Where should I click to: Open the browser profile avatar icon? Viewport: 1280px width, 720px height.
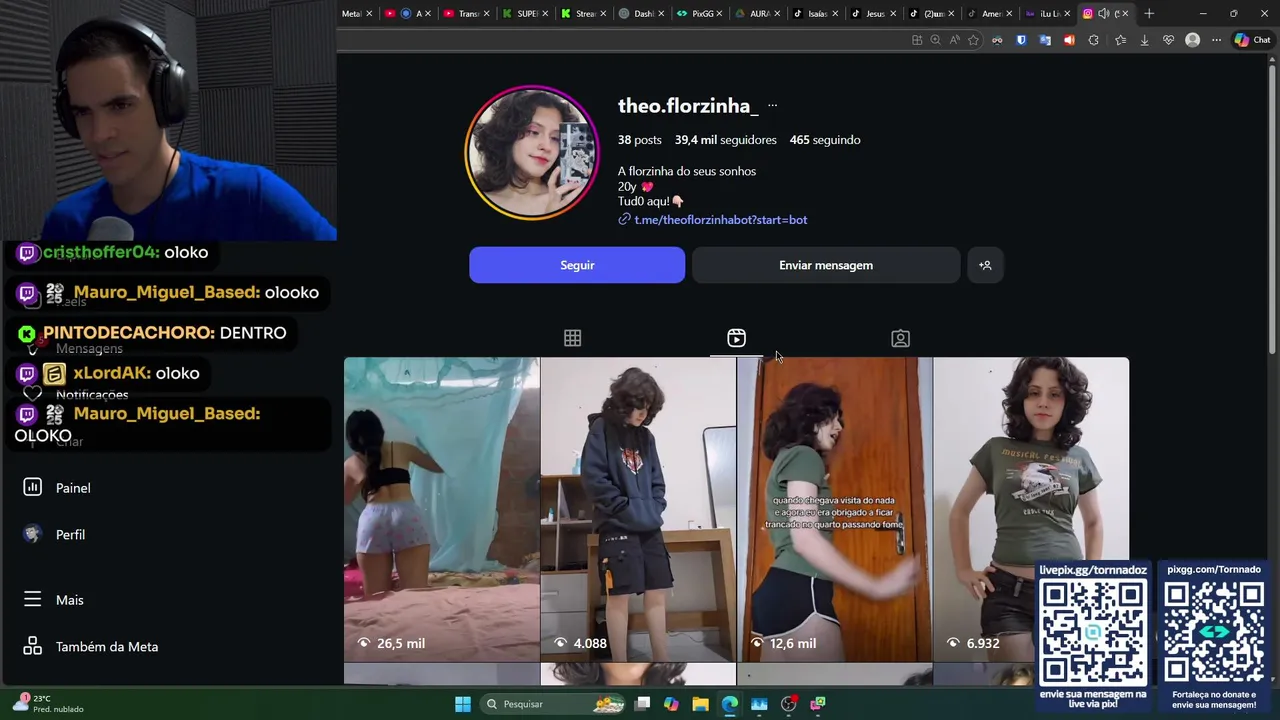(x=1192, y=40)
